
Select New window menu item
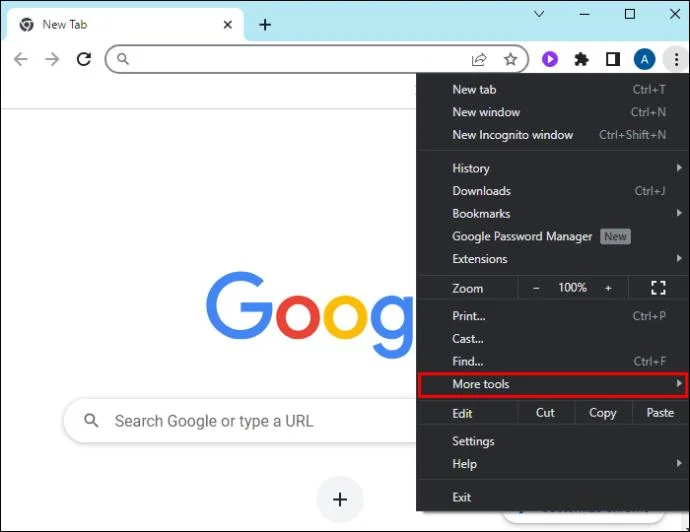click(553, 112)
